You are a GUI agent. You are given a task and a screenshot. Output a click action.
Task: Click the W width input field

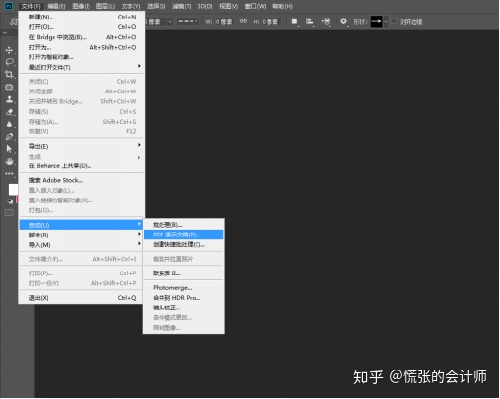coord(224,22)
